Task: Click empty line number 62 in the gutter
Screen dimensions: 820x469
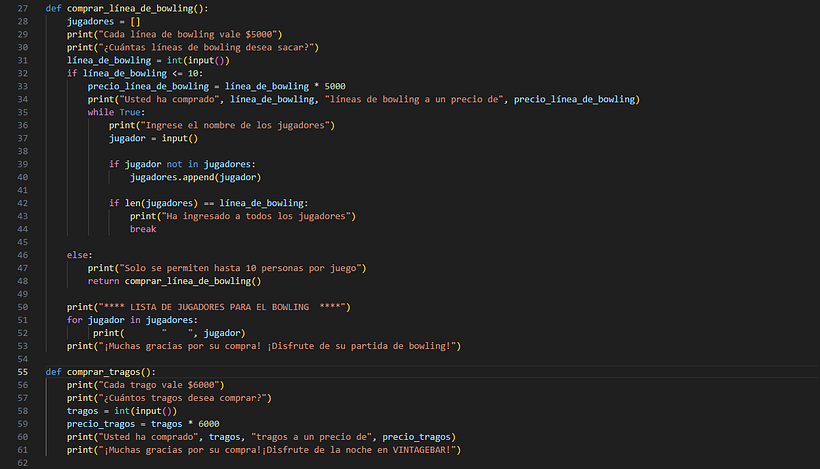Action: [x=21, y=462]
